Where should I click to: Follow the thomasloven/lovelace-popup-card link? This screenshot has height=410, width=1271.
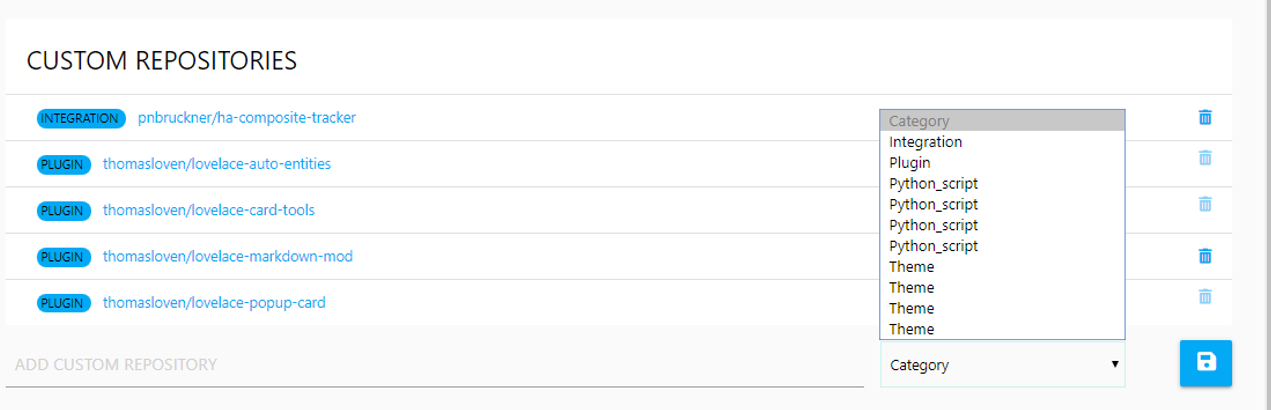[214, 302]
